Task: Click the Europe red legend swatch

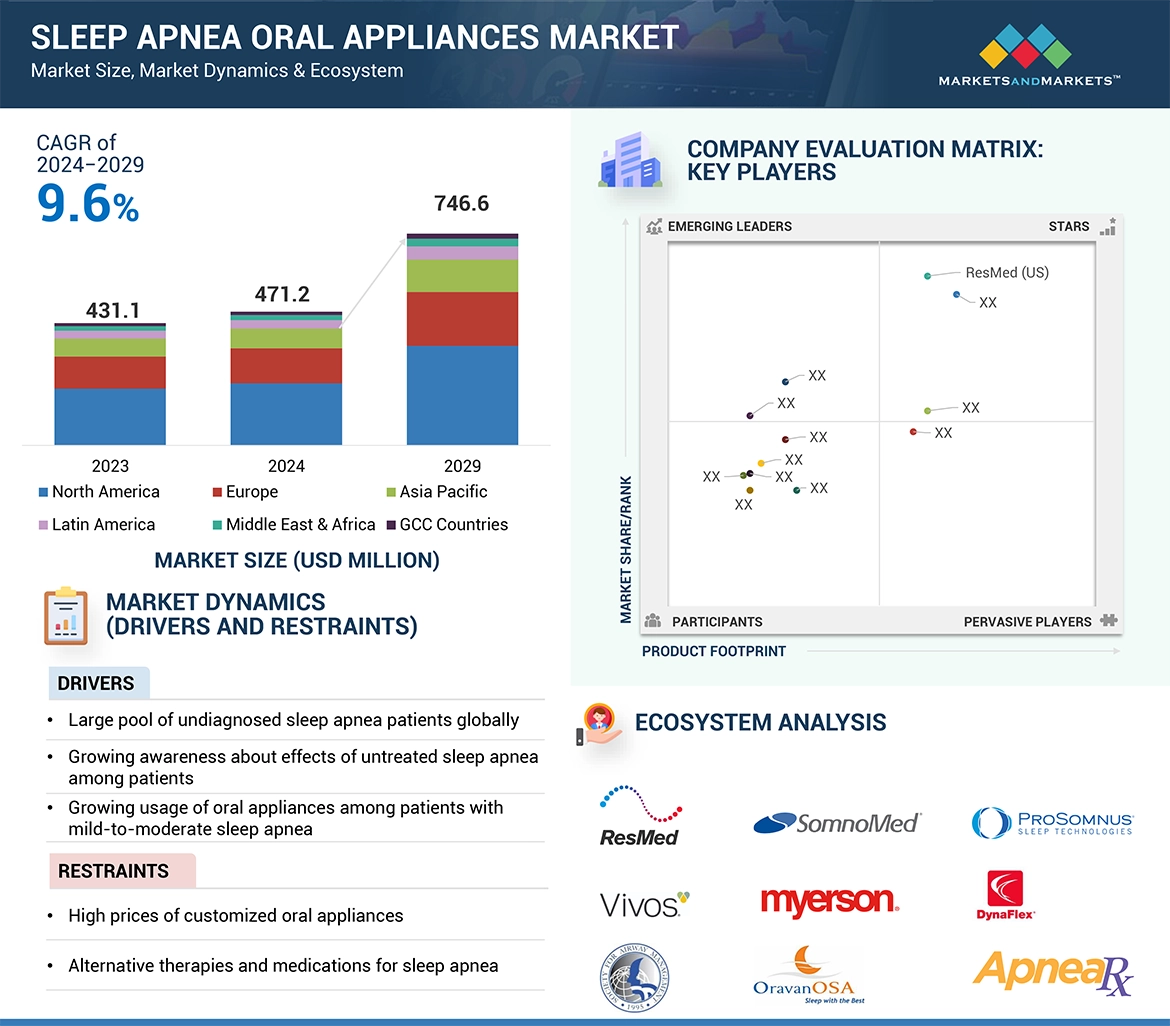Action: (217, 492)
